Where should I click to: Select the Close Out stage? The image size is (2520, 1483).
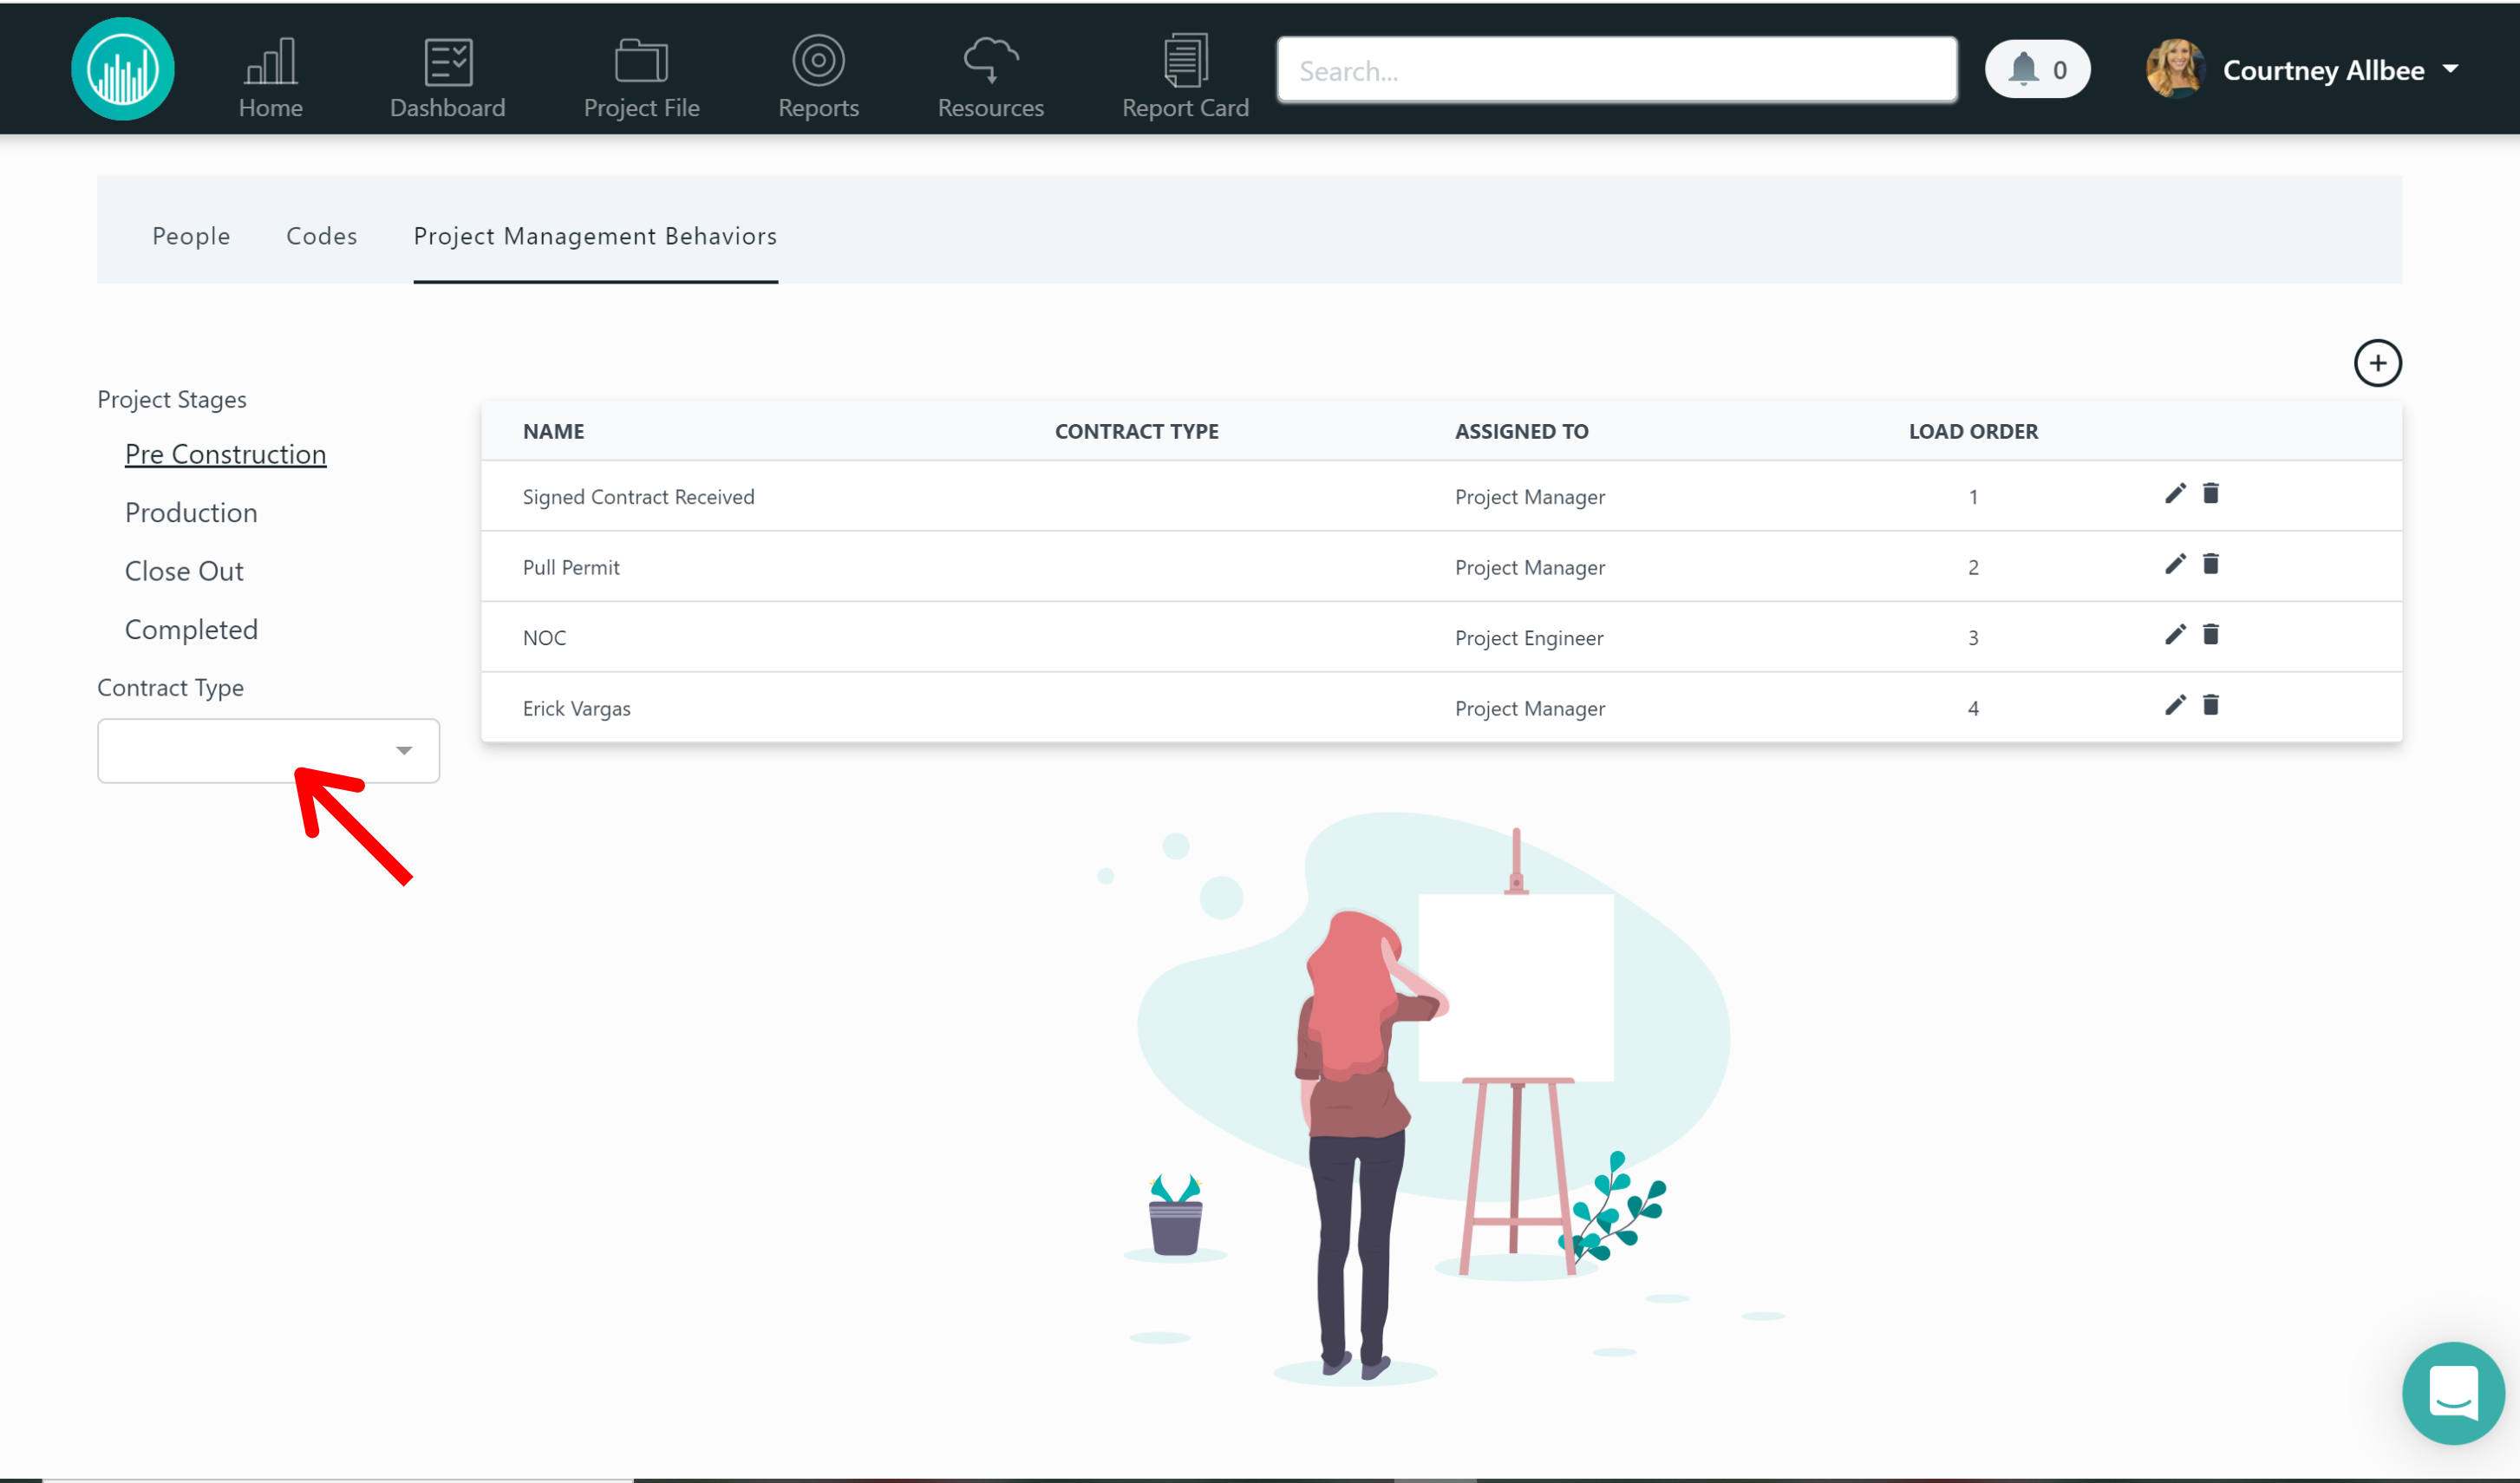click(x=184, y=571)
